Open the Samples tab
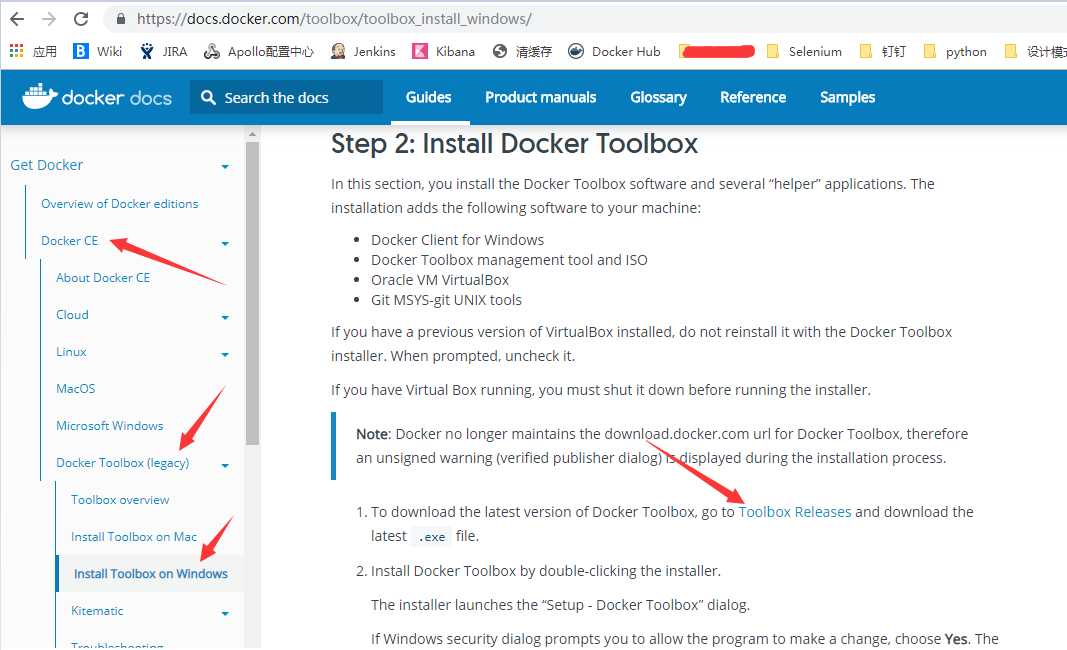1067x650 pixels. coord(847,97)
